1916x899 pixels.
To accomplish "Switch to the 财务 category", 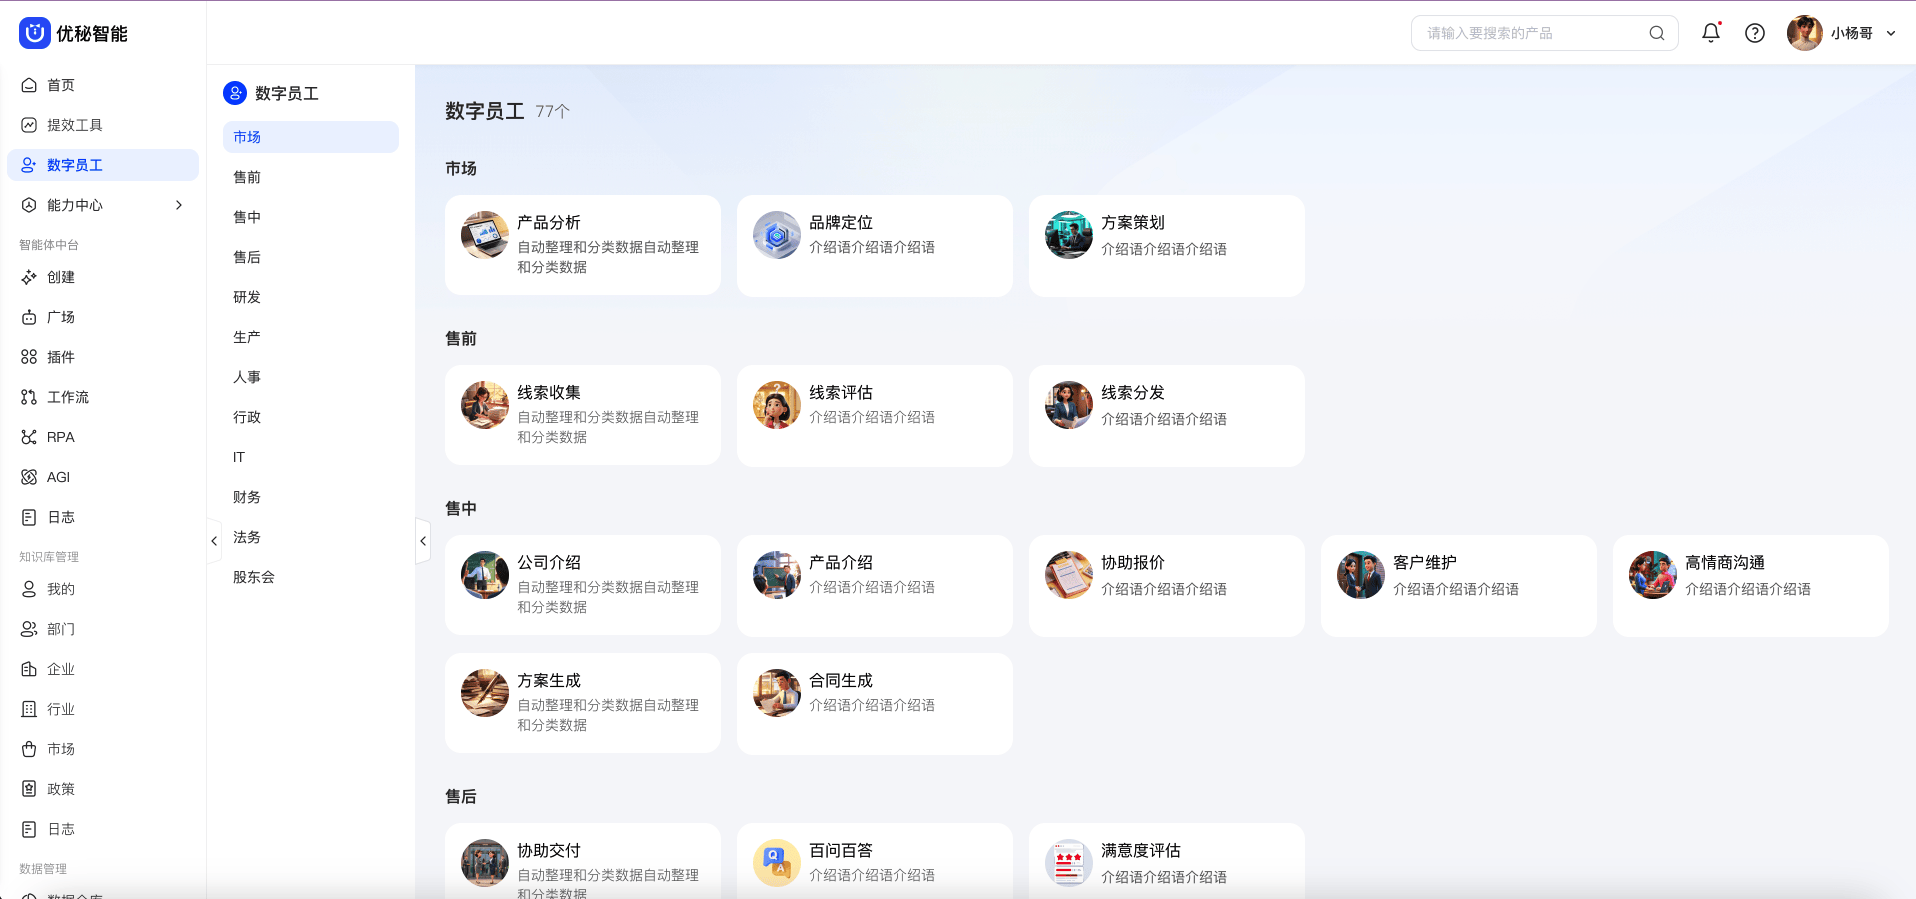I will coord(247,497).
